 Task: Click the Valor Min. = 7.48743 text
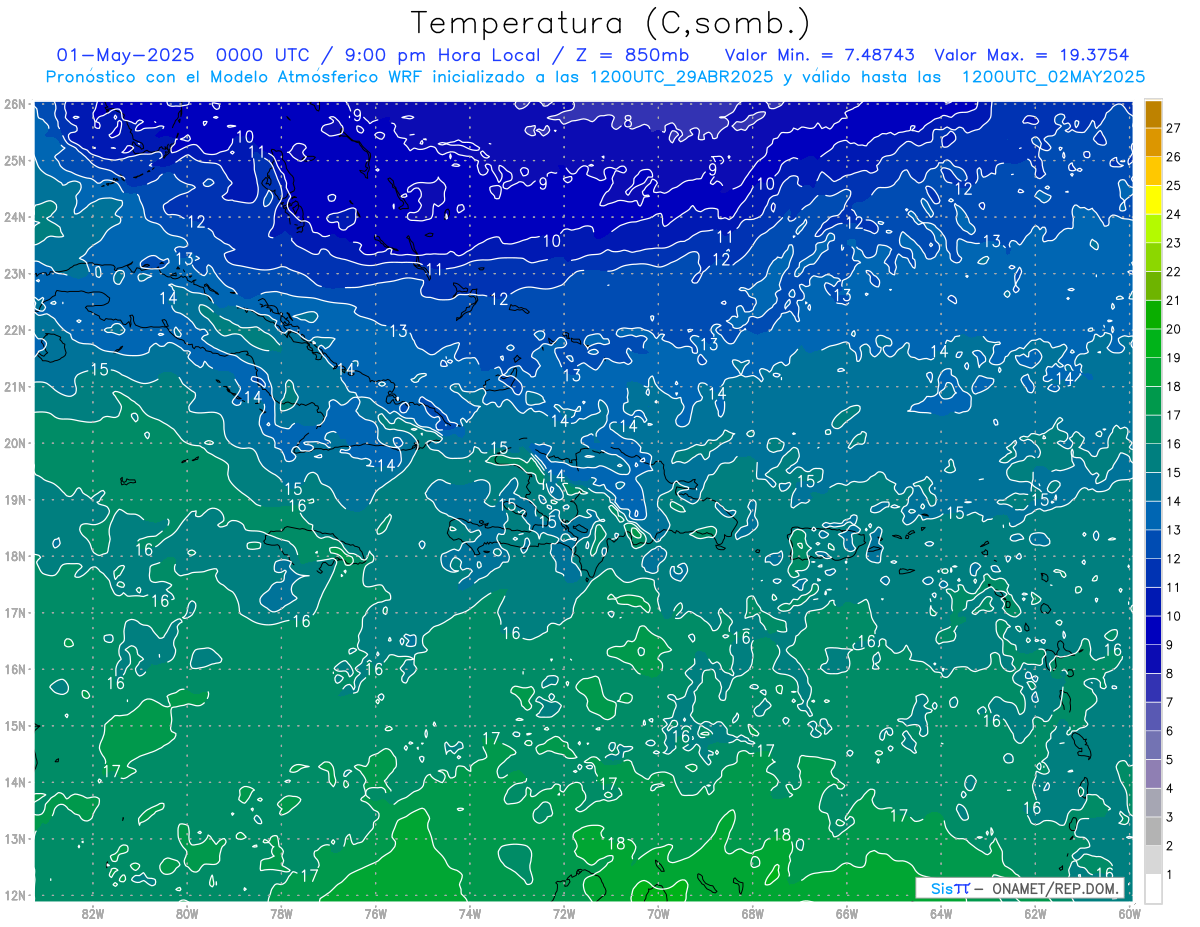click(x=821, y=55)
